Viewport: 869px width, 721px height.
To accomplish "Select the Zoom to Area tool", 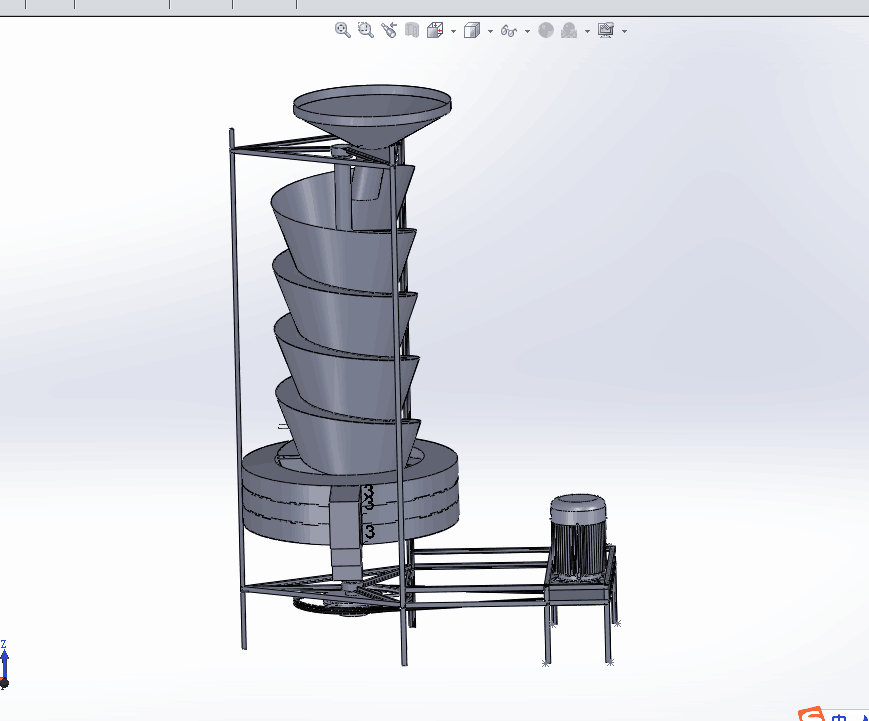I will point(365,30).
